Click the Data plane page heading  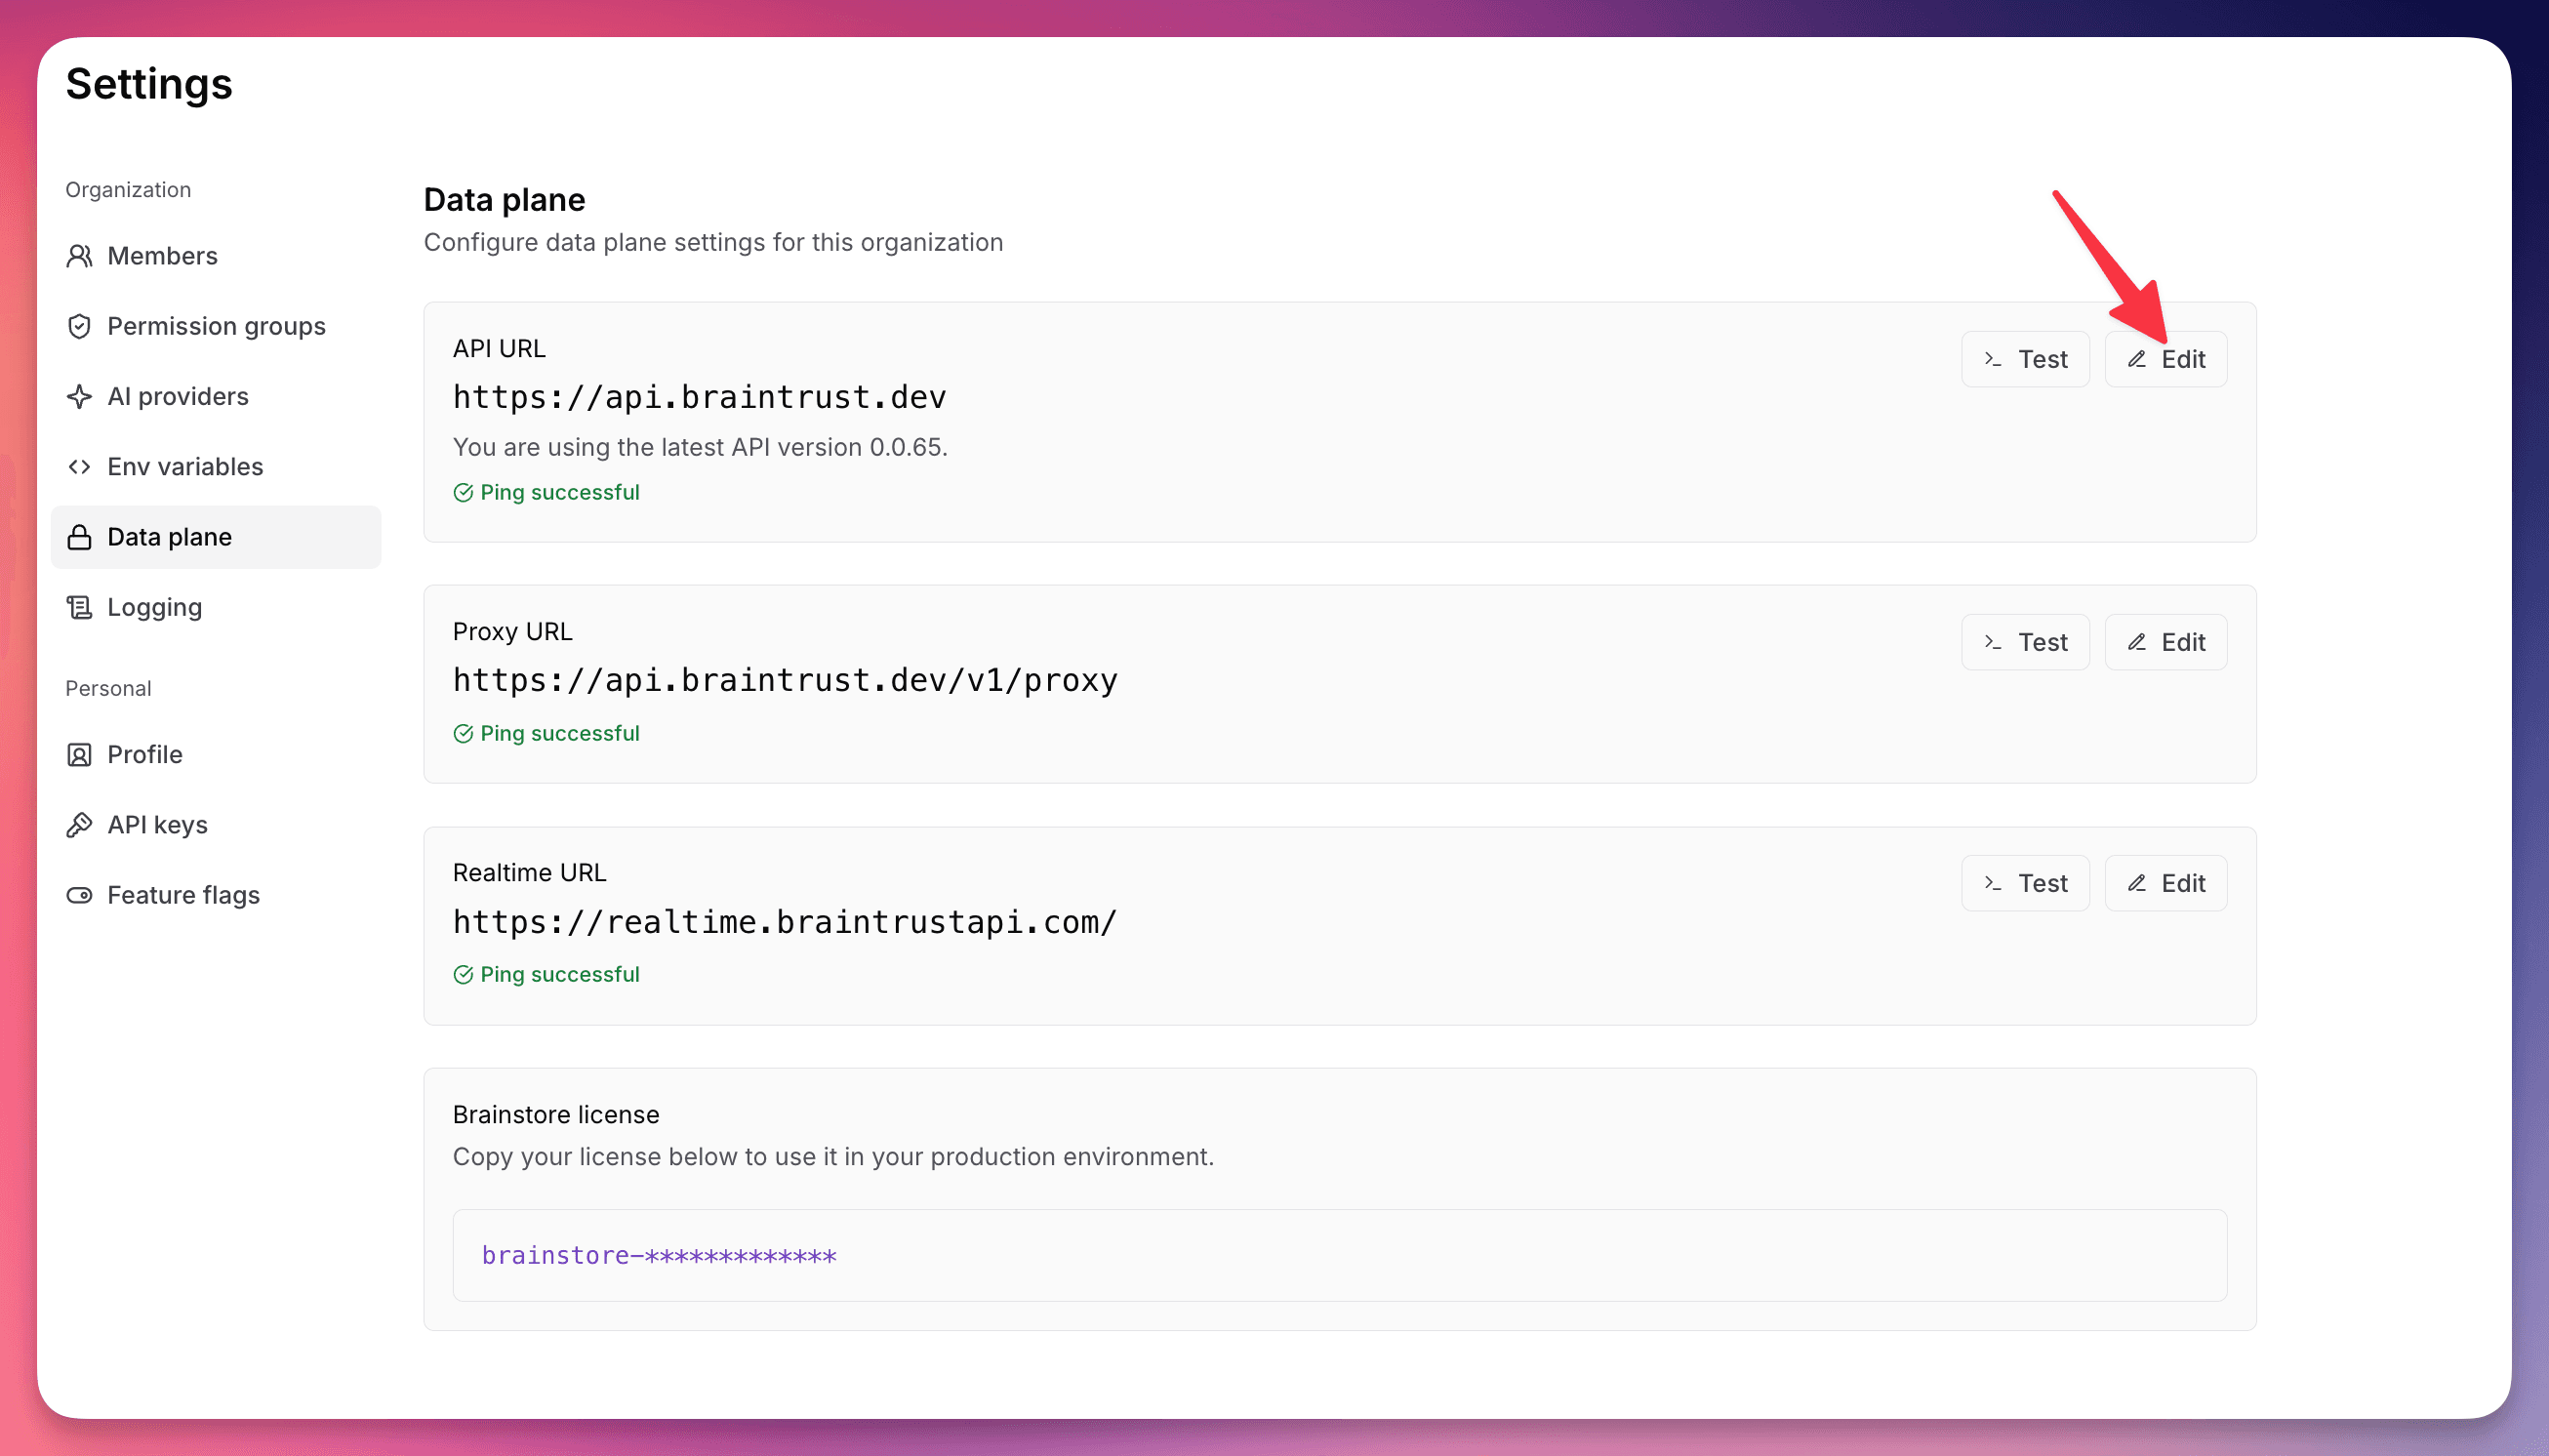pos(504,200)
